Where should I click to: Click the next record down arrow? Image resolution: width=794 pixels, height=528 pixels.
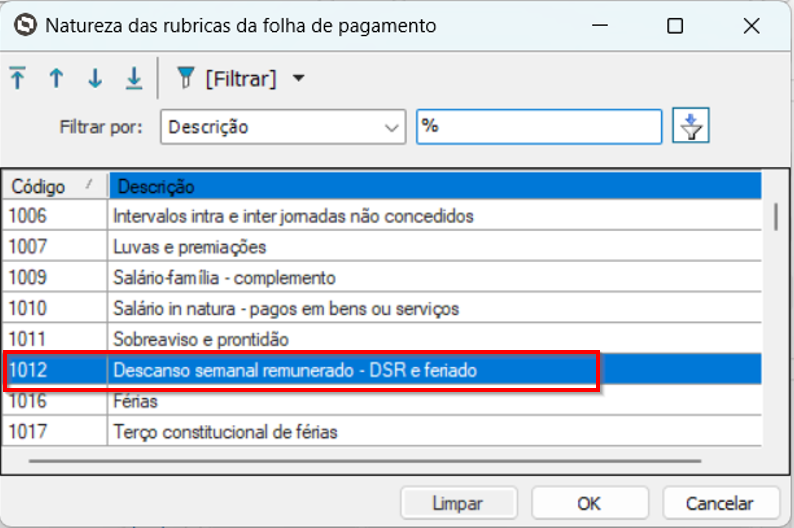pos(95,78)
